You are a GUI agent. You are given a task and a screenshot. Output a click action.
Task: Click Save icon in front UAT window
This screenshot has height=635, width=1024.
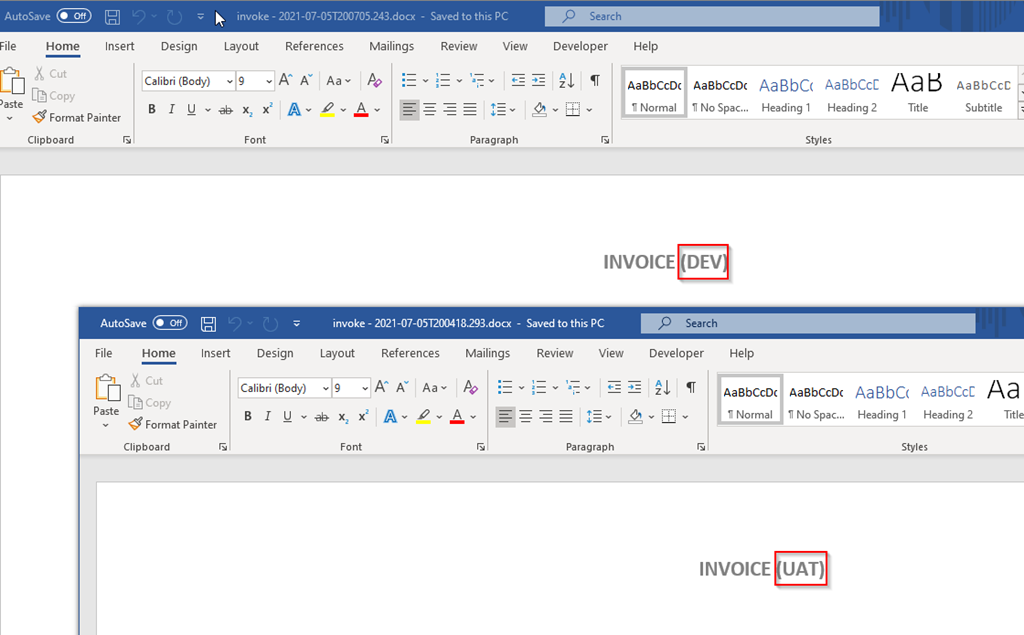(208, 323)
